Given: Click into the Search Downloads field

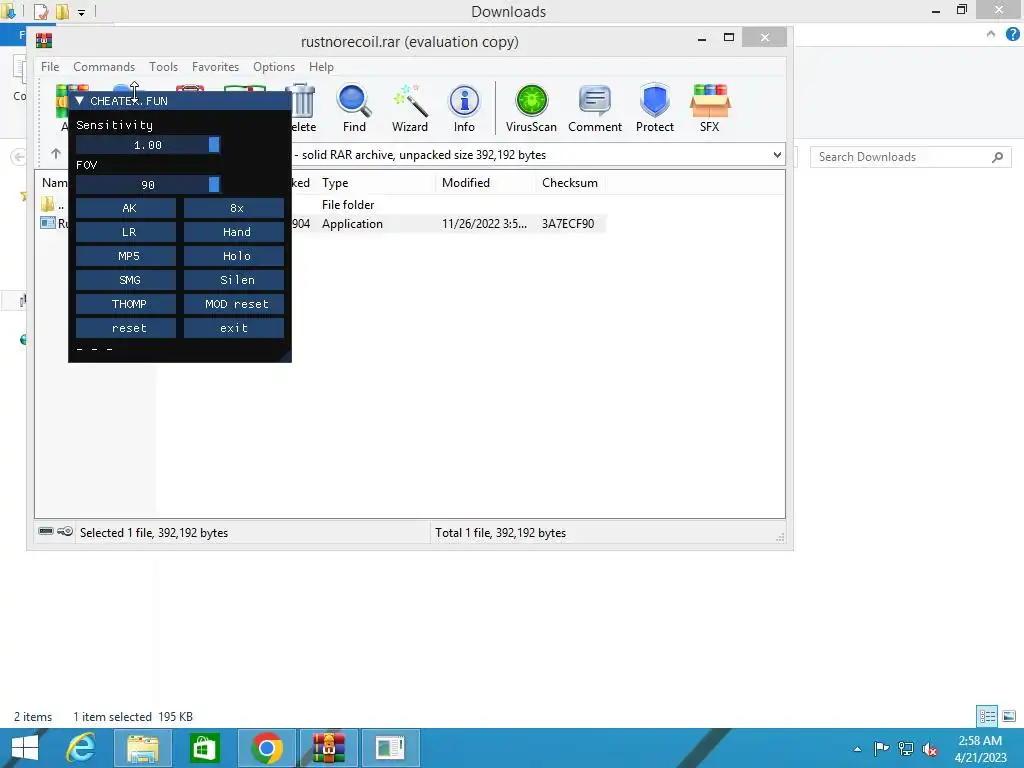Looking at the screenshot, I should 910,157.
